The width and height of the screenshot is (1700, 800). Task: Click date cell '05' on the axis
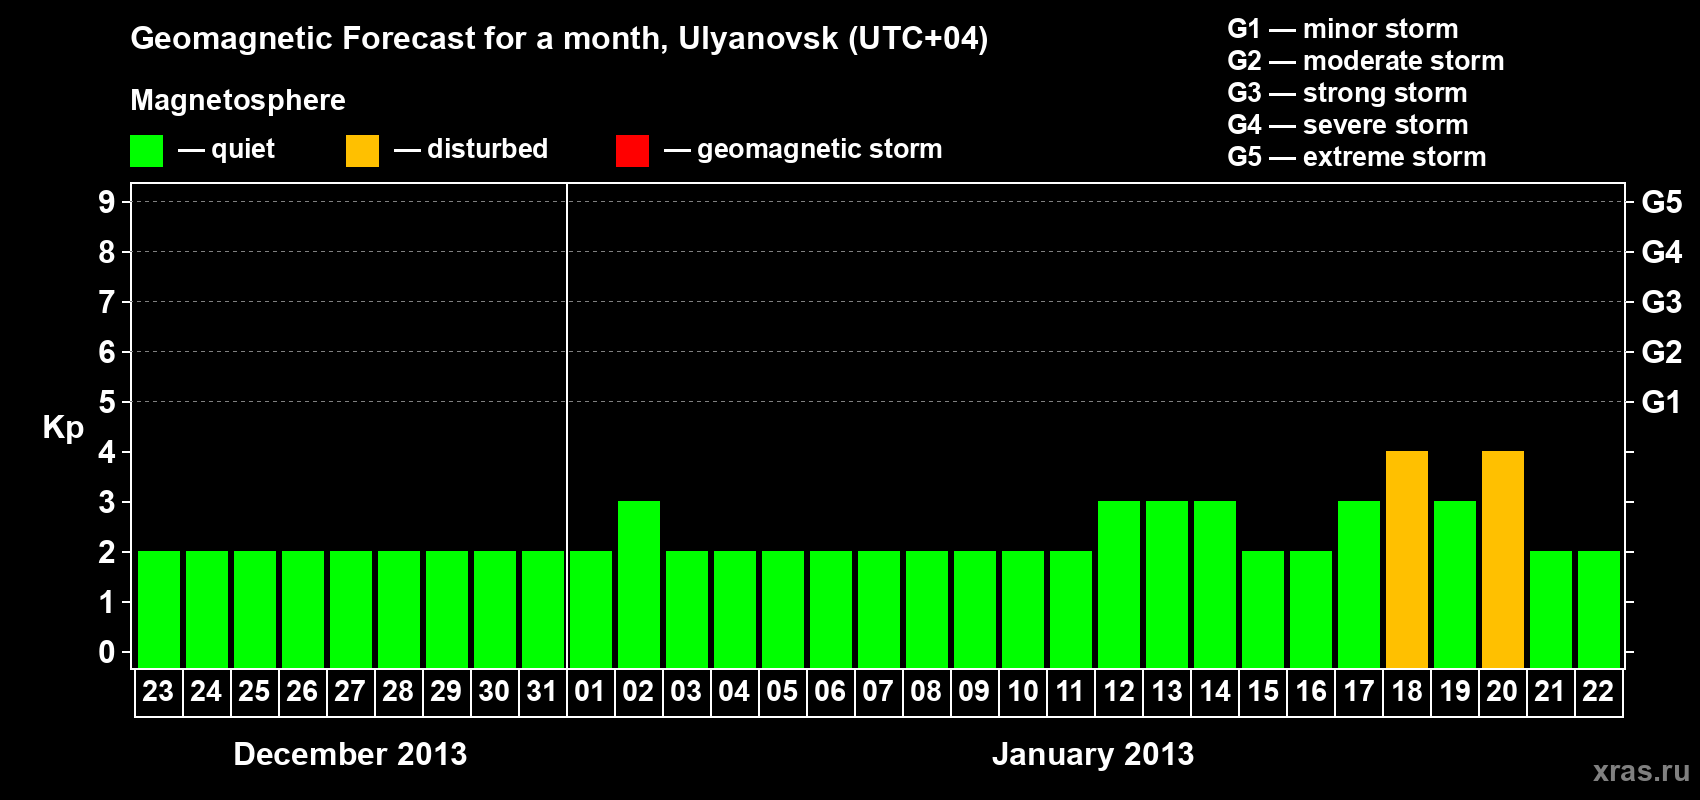point(782,692)
